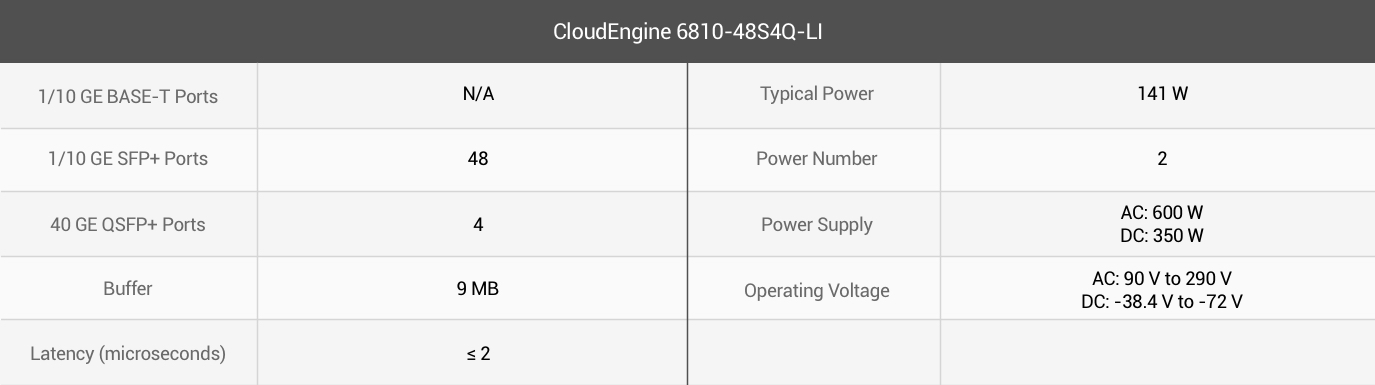Select the Buffer row label
1375x385 pixels.
pyautogui.click(x=128, y=288)
